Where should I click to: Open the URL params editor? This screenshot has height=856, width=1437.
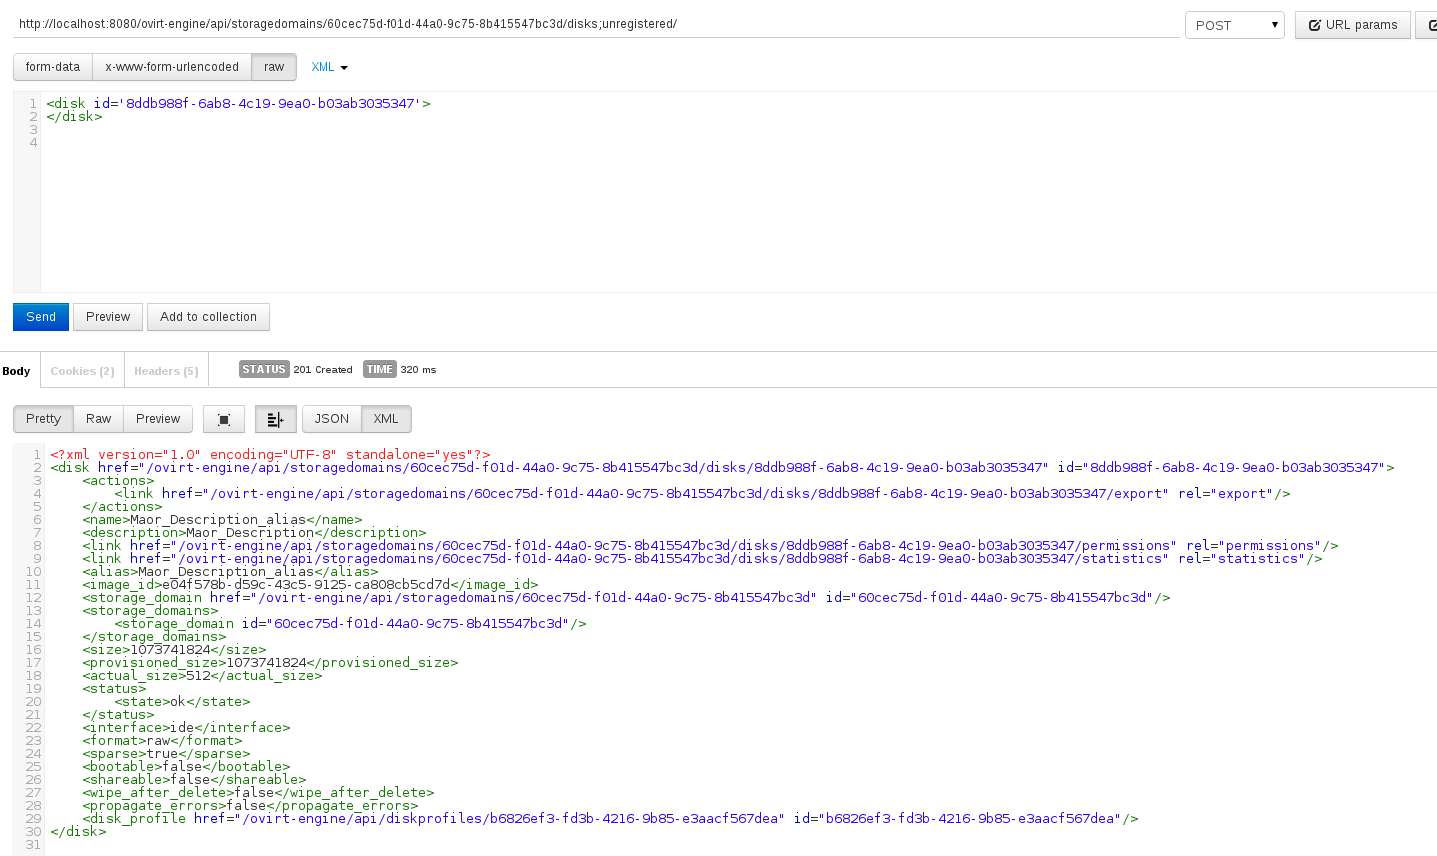1352,25
